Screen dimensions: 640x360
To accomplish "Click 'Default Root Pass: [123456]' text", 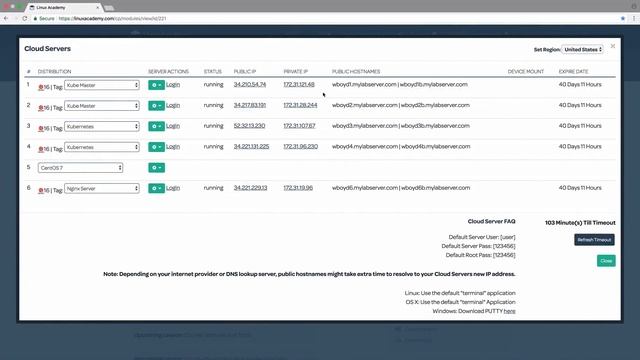I will click(x=480, y=255).
